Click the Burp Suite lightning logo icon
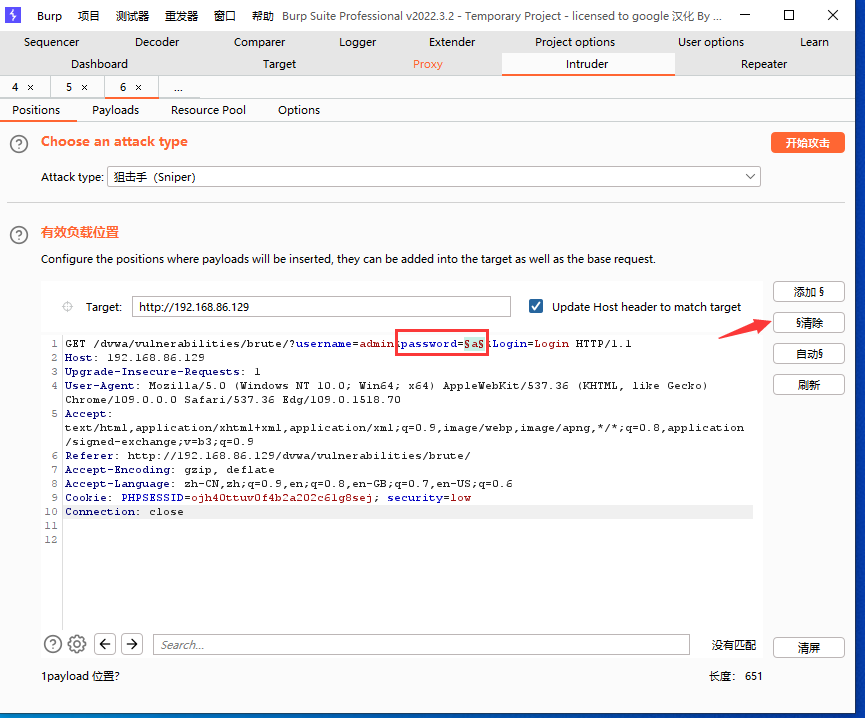 (13, 15)
